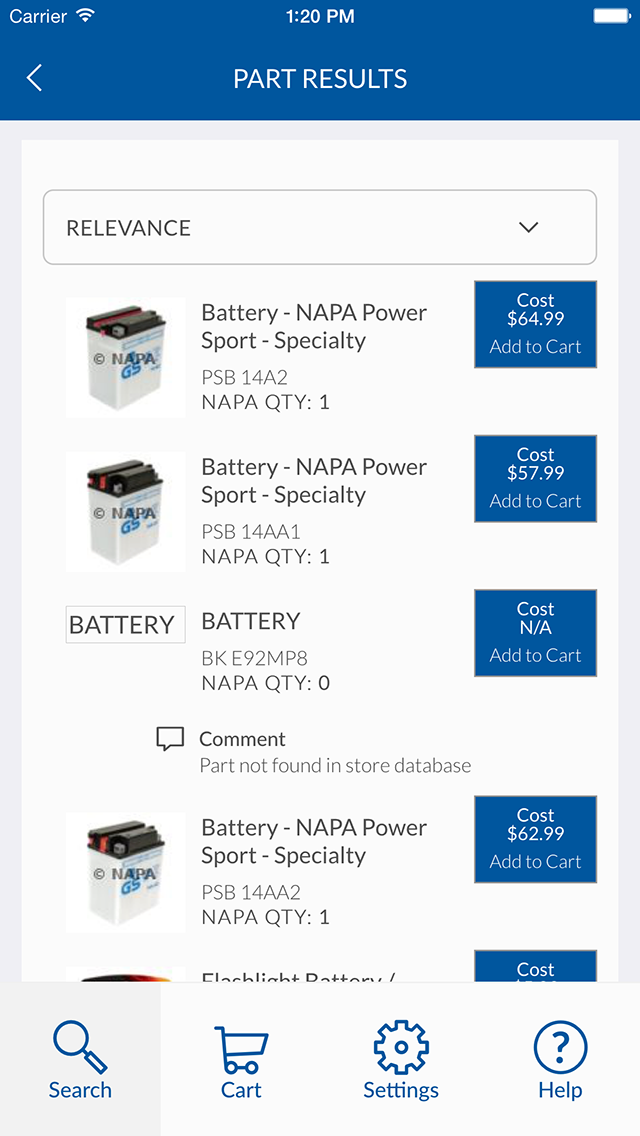Add PSB 14A2 battery at $64.99 to cart
Image resolution: width=640 pixels, height=1136 pixels.
click(x=536, y=325)
